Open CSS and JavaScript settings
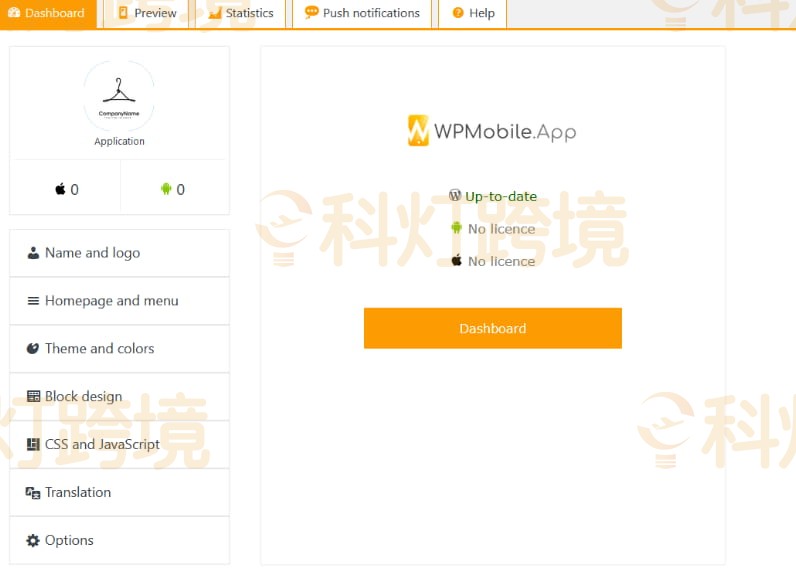The image size is (796, 584). click(x=119, y=444)
